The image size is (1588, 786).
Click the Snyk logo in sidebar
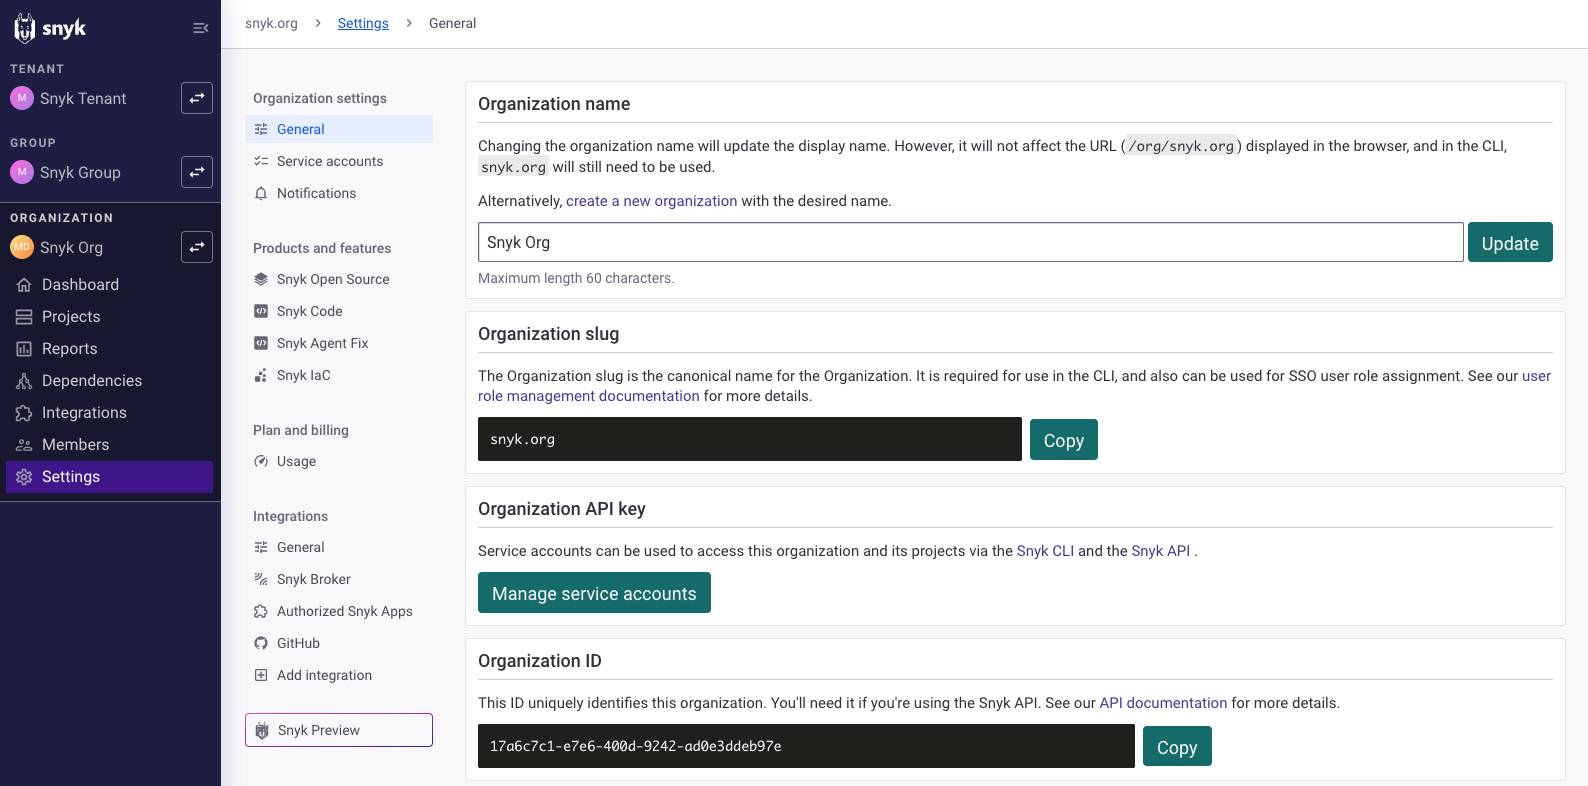pos(50,28)
